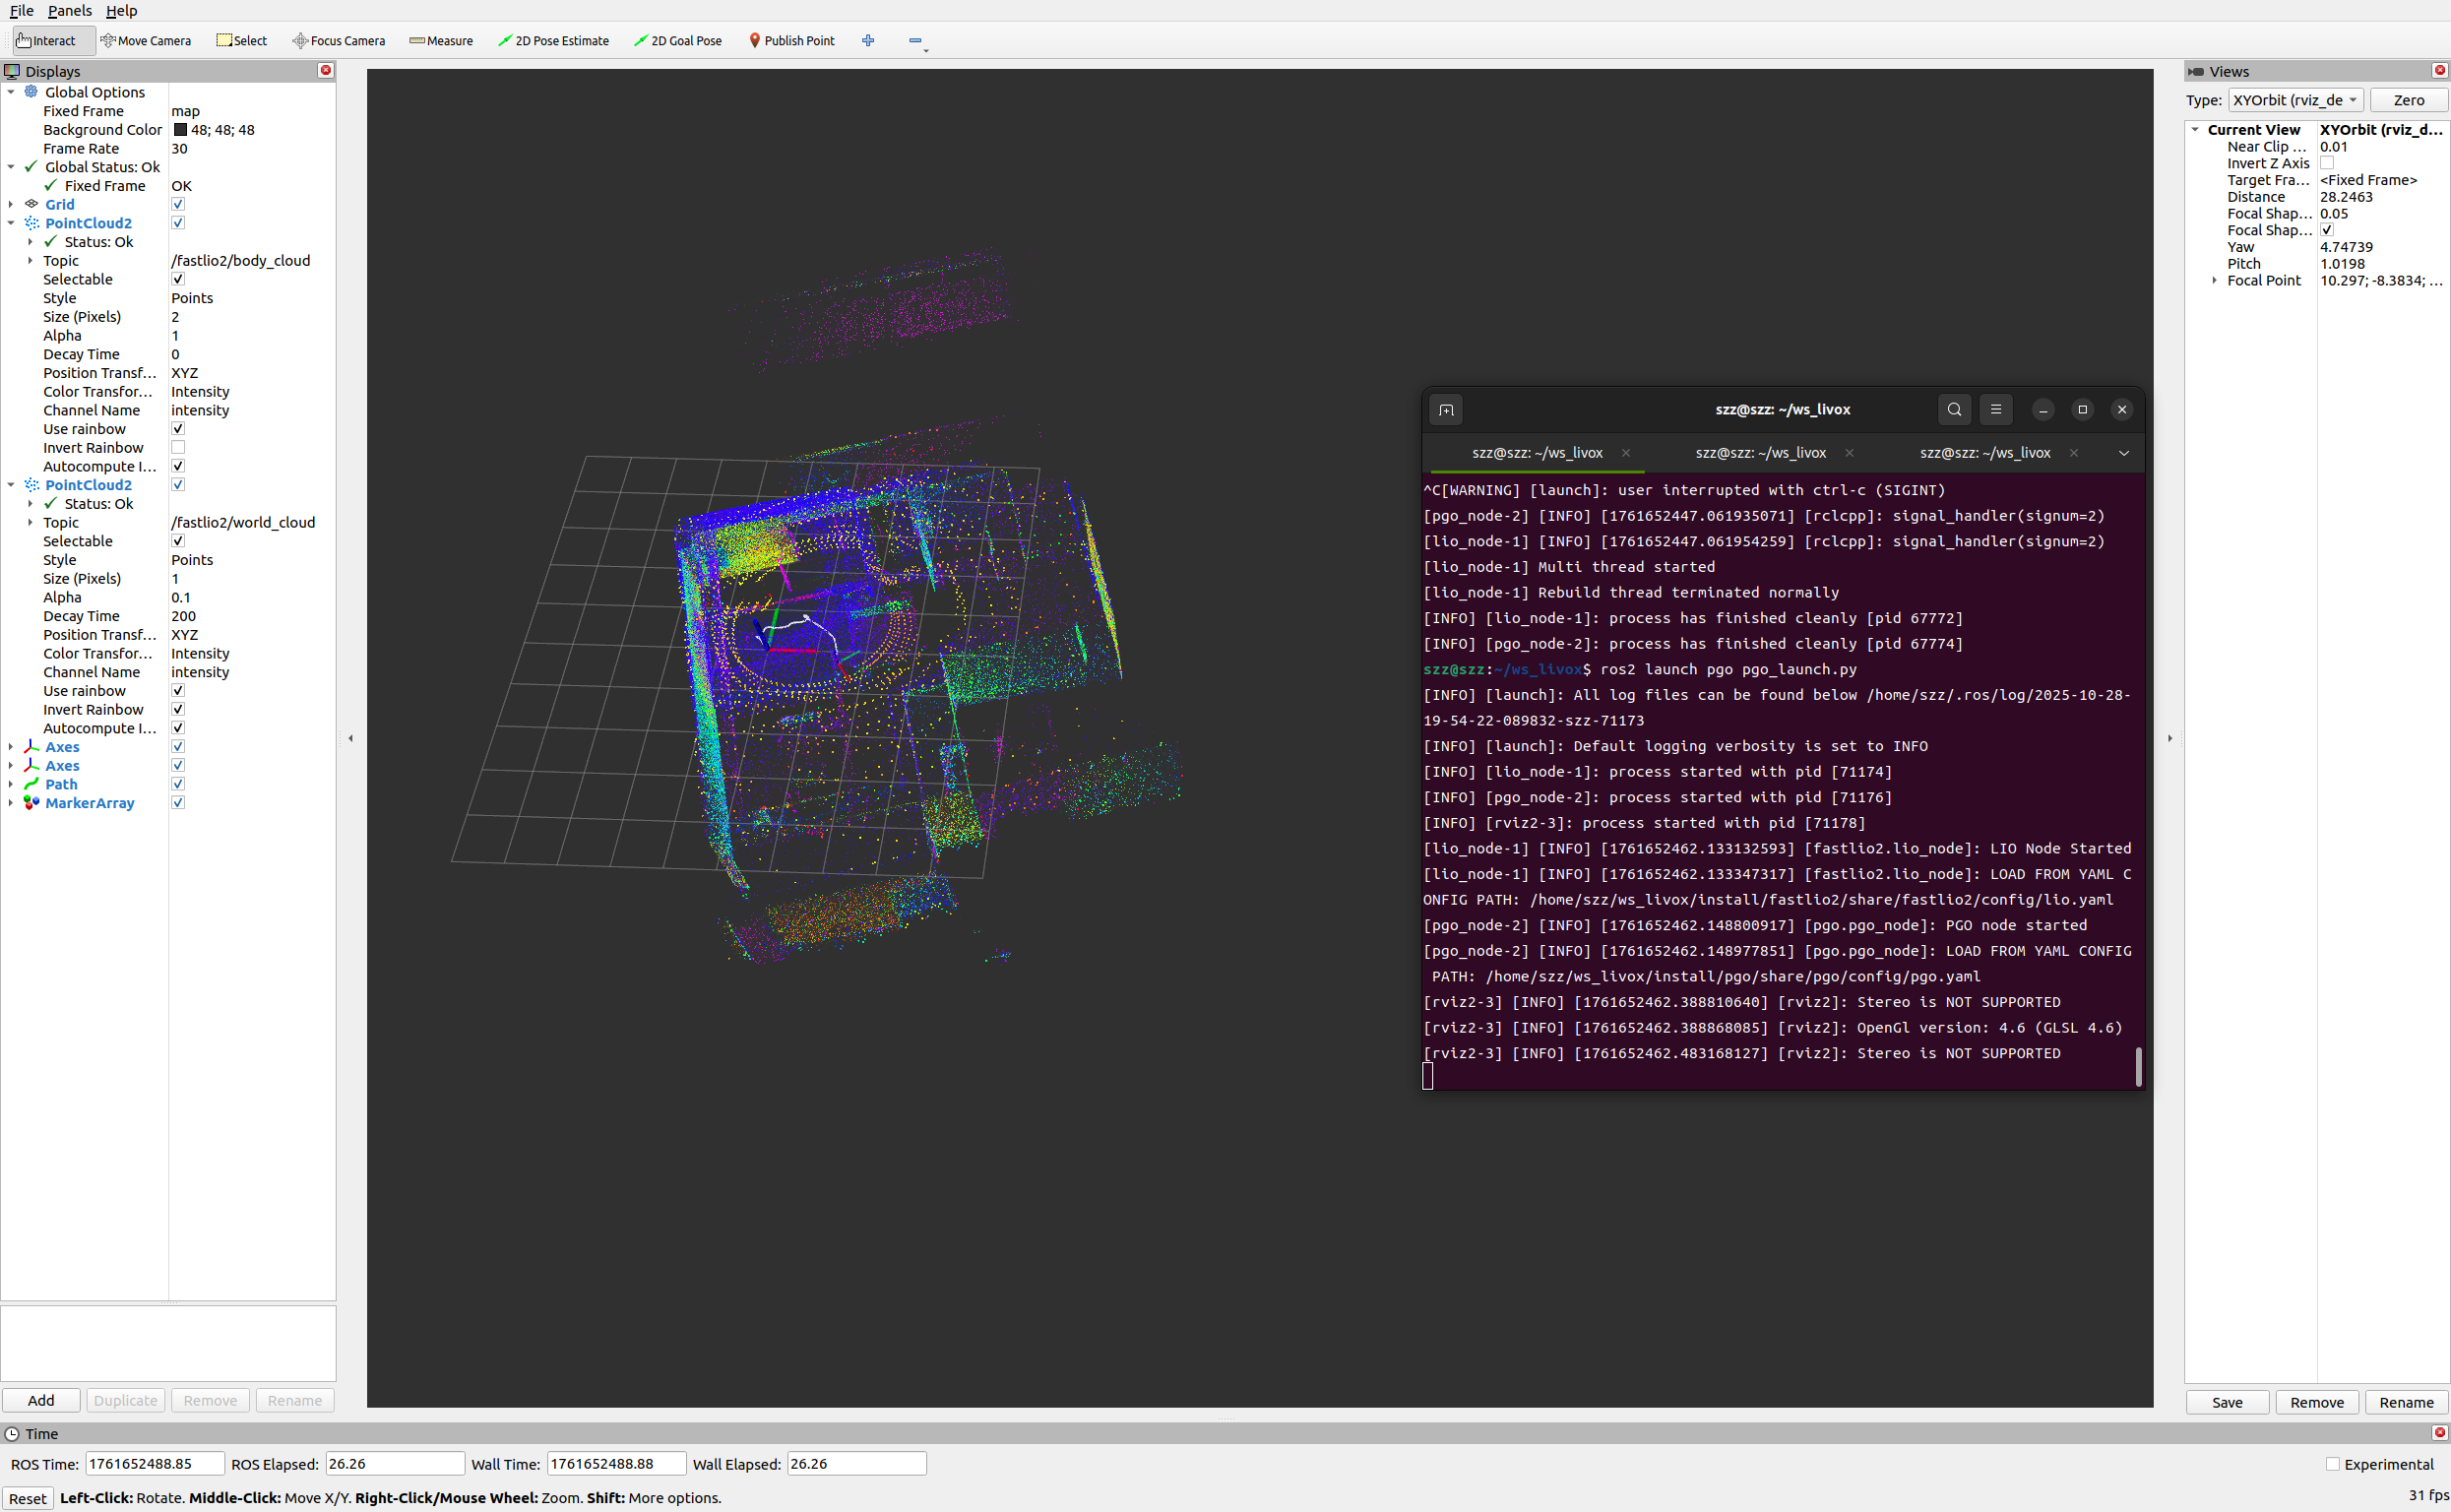Pick the 2D Goal Pose tool

(678, 41)
